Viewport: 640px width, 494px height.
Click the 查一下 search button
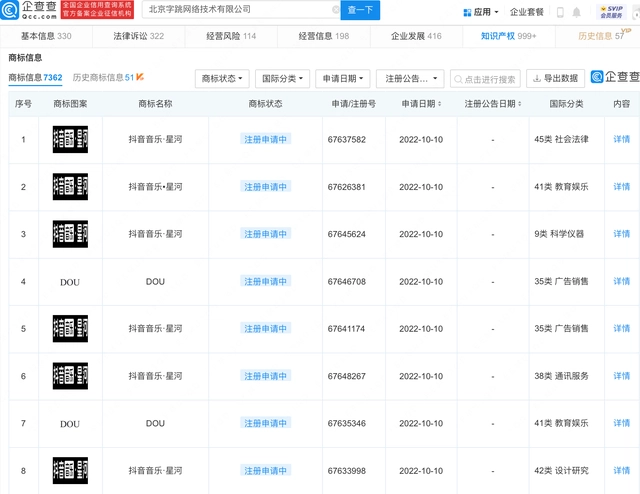pos(360,10)
